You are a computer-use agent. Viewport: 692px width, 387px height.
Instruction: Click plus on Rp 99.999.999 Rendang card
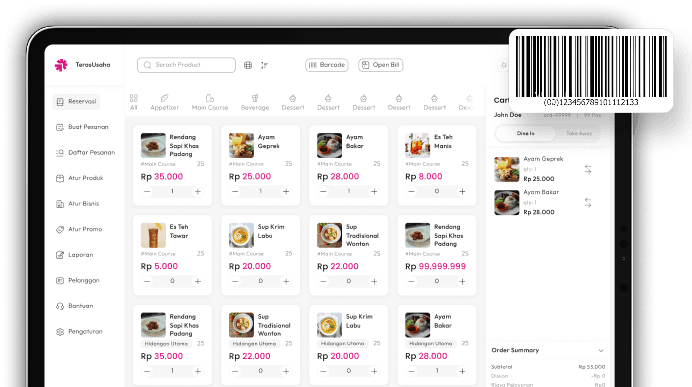pyautogui.click(x=462, y=281)
